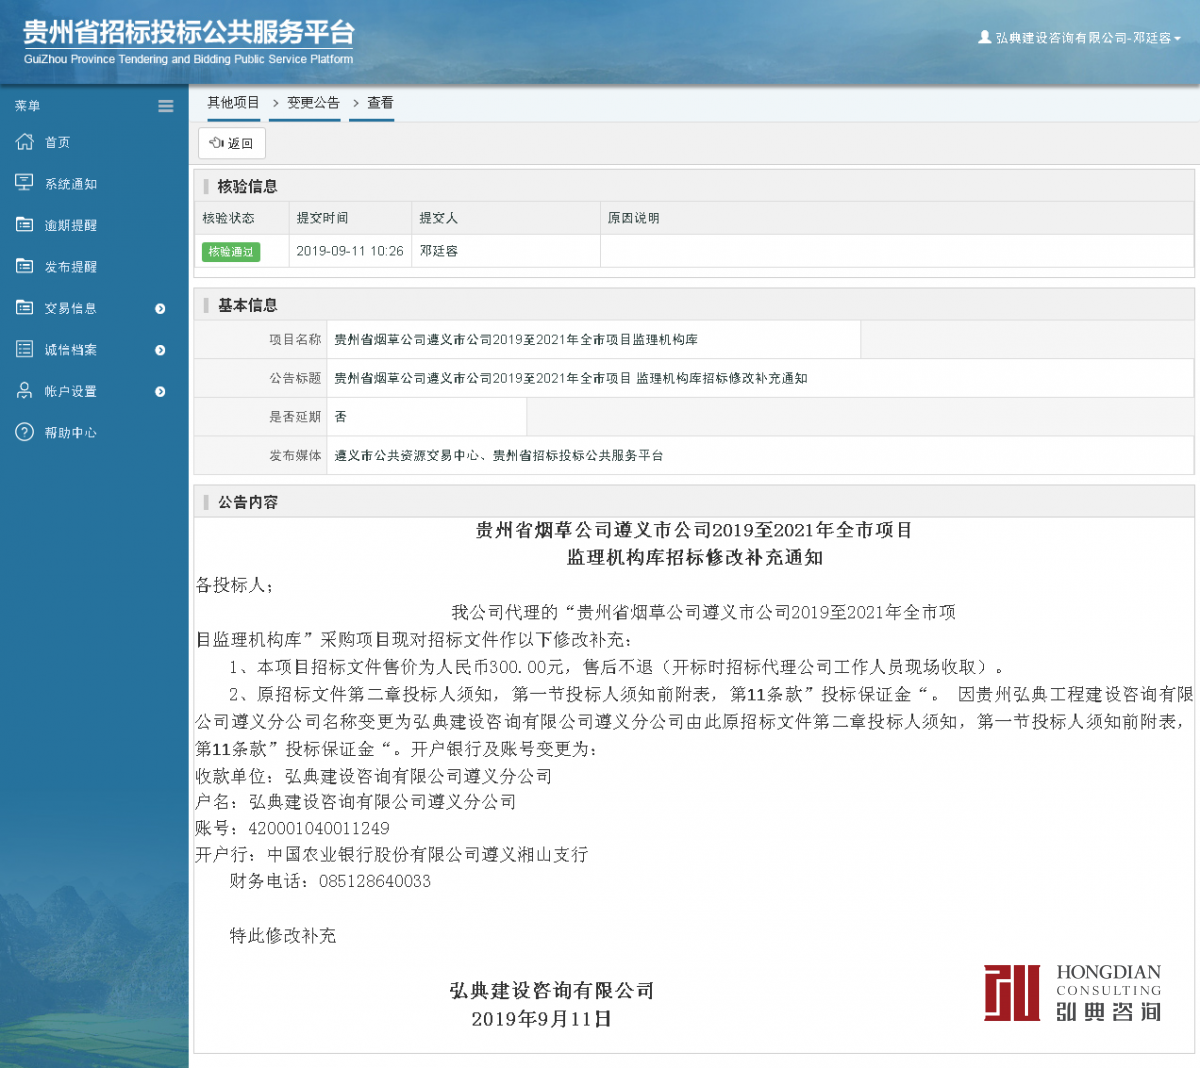Click the 返回 back button

pos(231,143)
